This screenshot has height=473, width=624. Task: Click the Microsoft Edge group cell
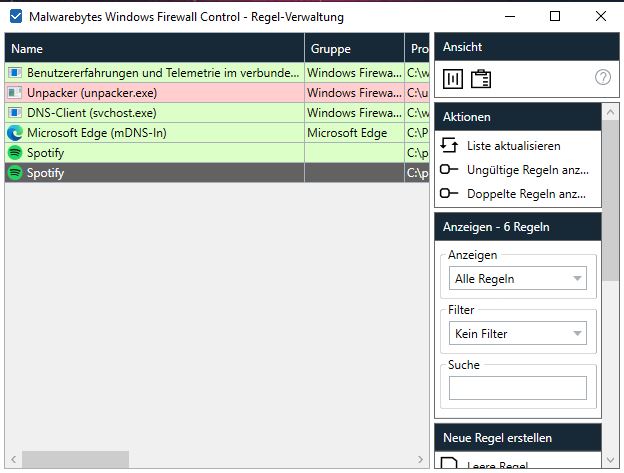tap(354, 133)
